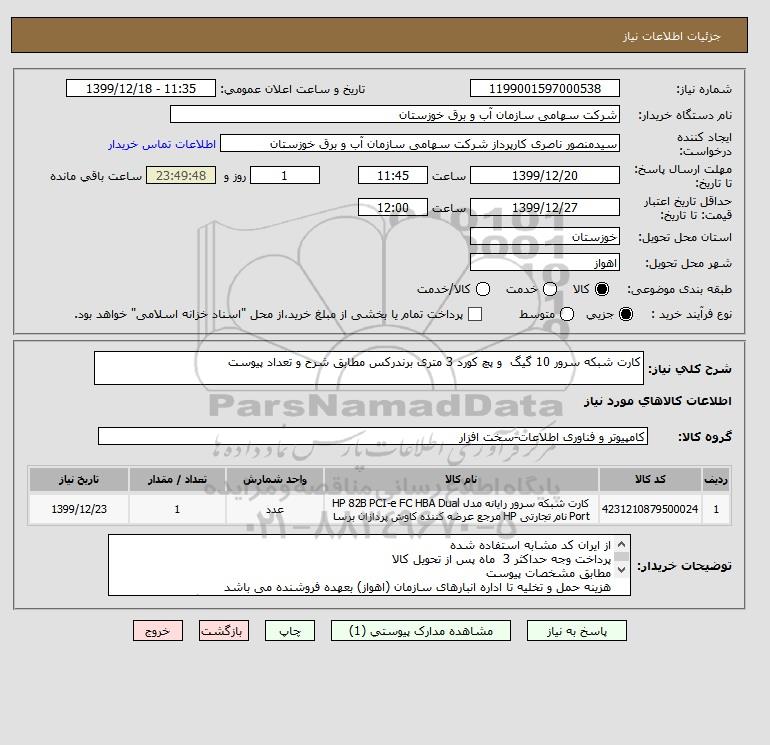Click the delivery province field خوزستان
This screenshot has height=745, width=770.
(x=545, y=237)
